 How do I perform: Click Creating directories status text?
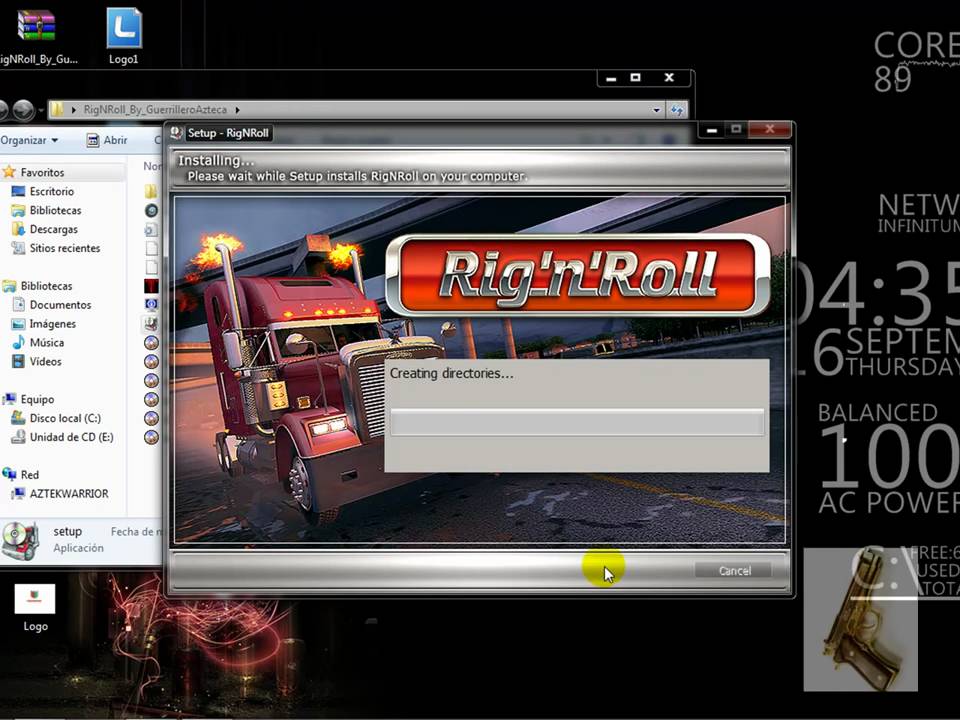pos(451,373)
